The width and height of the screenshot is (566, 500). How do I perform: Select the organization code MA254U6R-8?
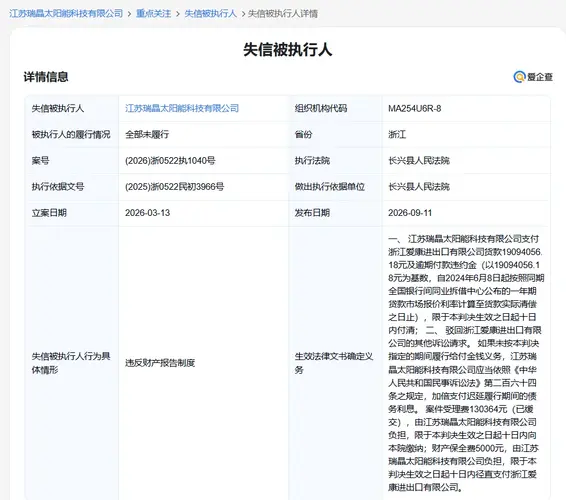click(414, 108)
